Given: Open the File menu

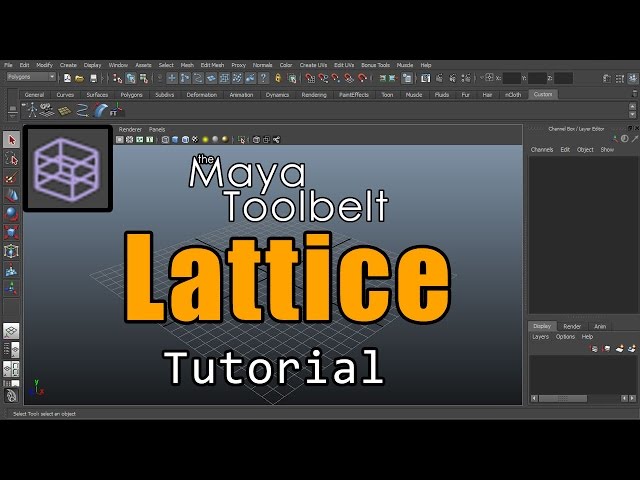Looking at the screenshot, I should coord(8,65).
